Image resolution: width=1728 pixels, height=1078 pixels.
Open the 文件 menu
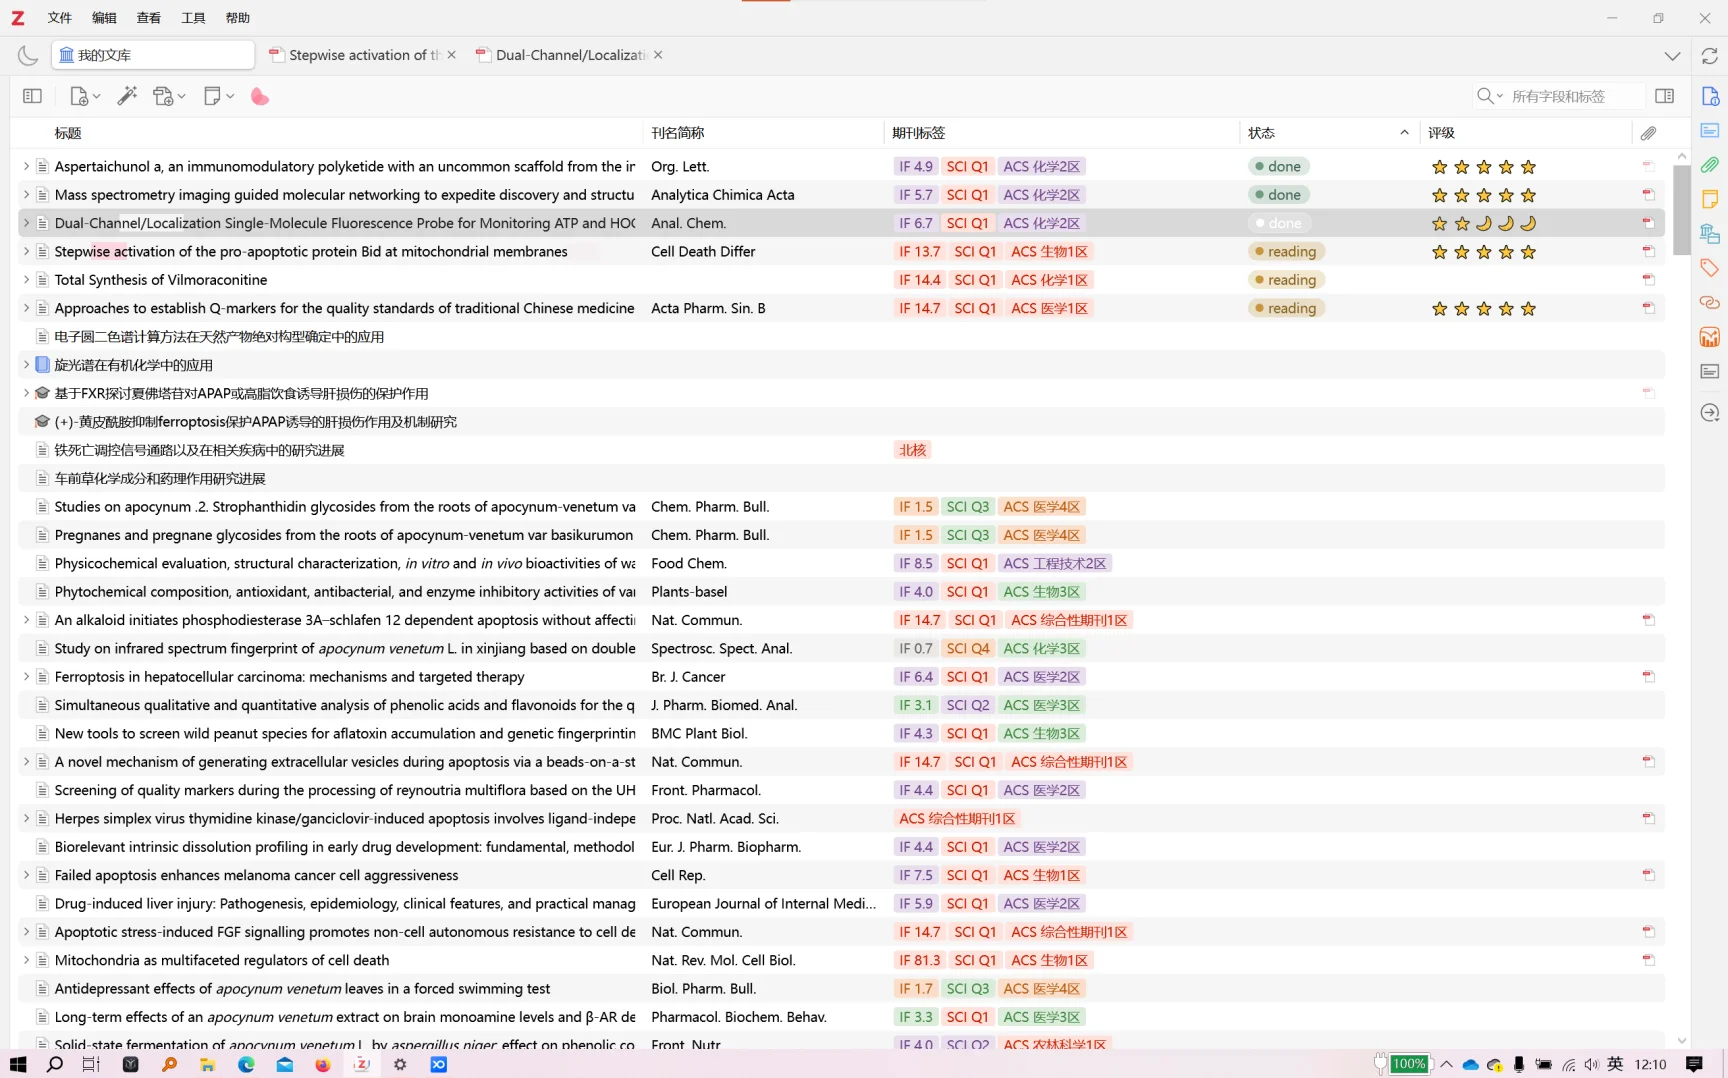coord(60,18)
